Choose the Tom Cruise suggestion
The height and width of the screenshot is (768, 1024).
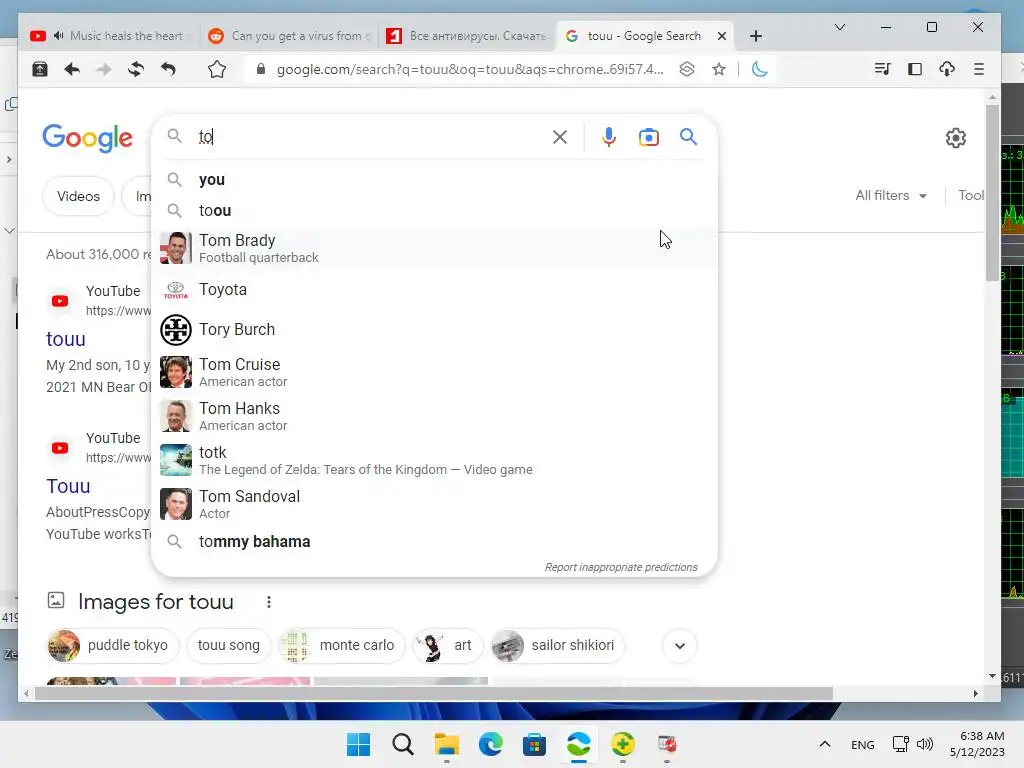click(x=434, y=372)
